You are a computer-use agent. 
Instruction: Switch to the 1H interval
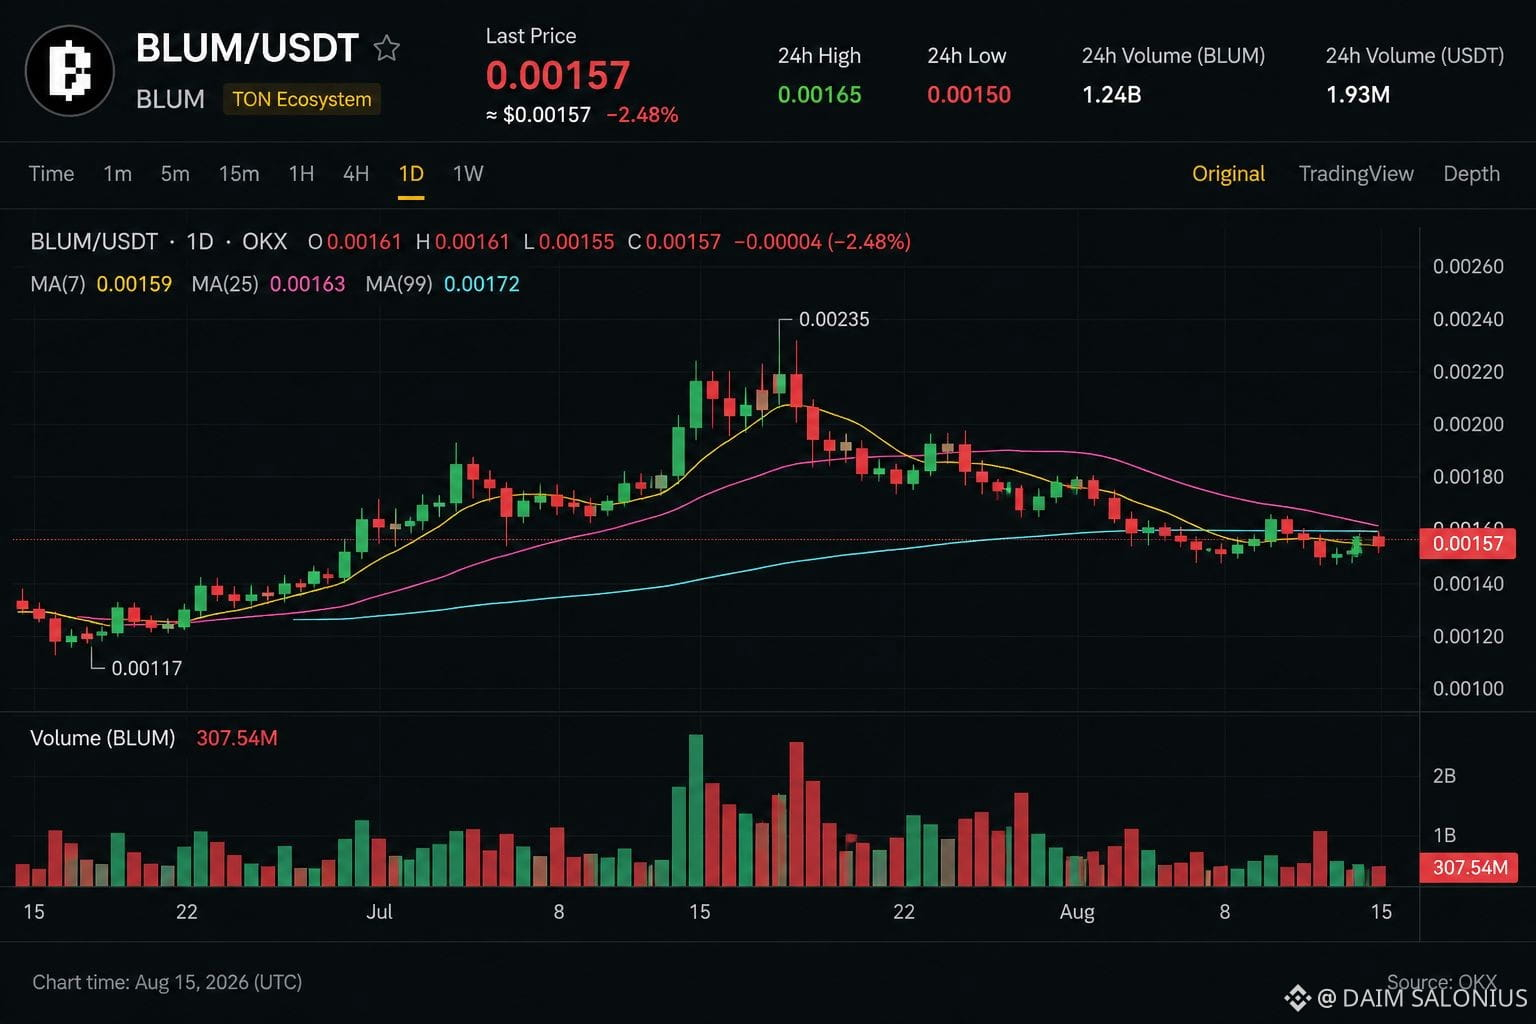pos(301,174)
